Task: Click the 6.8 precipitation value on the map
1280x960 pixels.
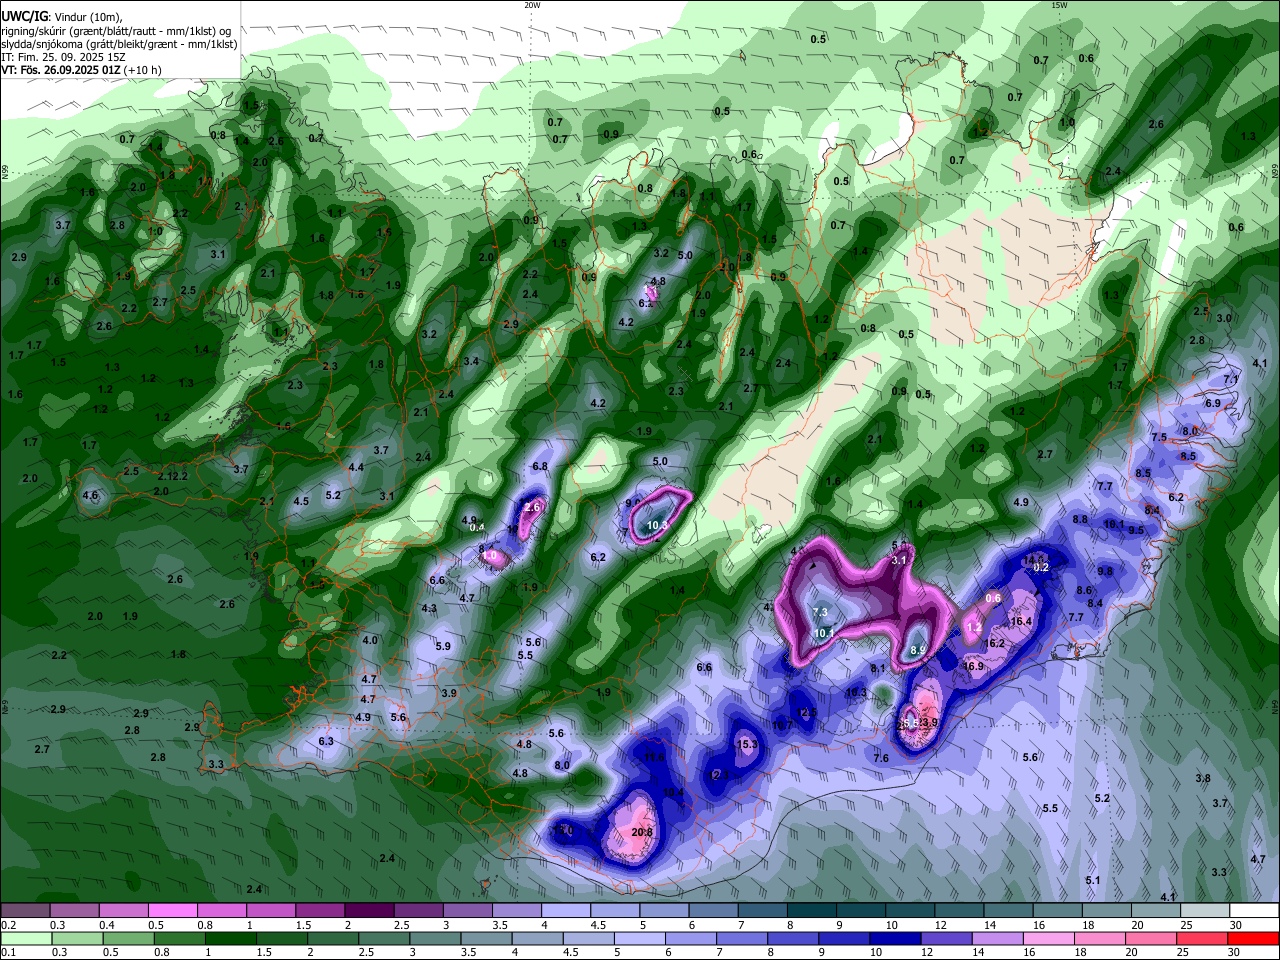Action: pyautogui.click(x=540, y=466)
